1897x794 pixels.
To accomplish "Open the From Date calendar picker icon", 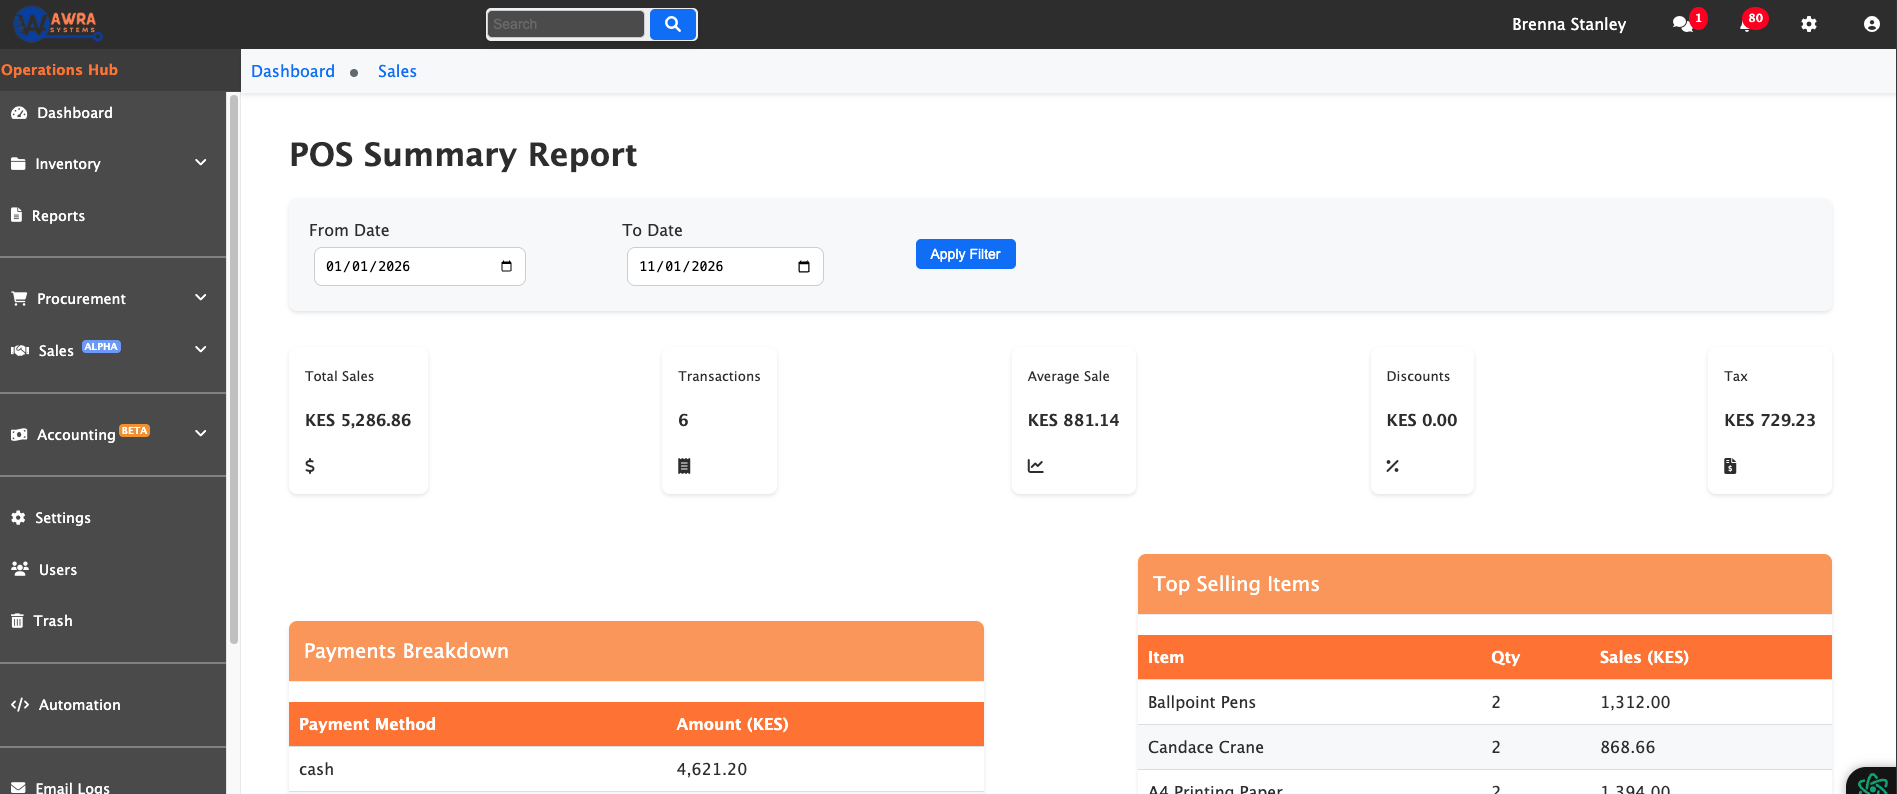I will (506, 266).
